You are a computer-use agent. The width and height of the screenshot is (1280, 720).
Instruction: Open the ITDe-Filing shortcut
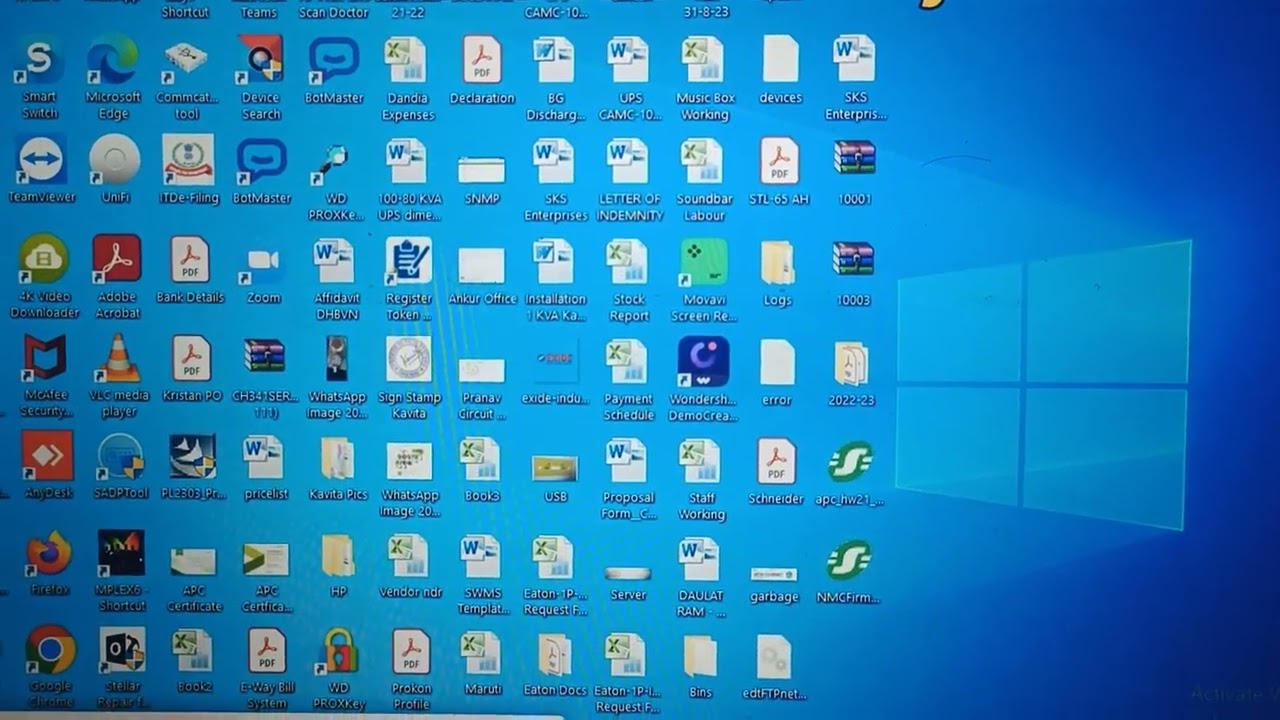click(x=188, y=160)
